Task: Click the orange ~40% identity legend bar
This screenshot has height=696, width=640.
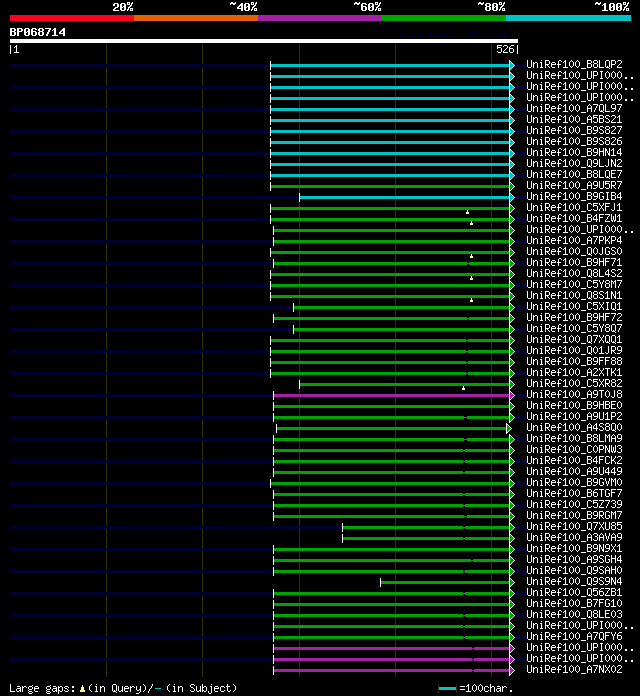Action: coord(196,18)
